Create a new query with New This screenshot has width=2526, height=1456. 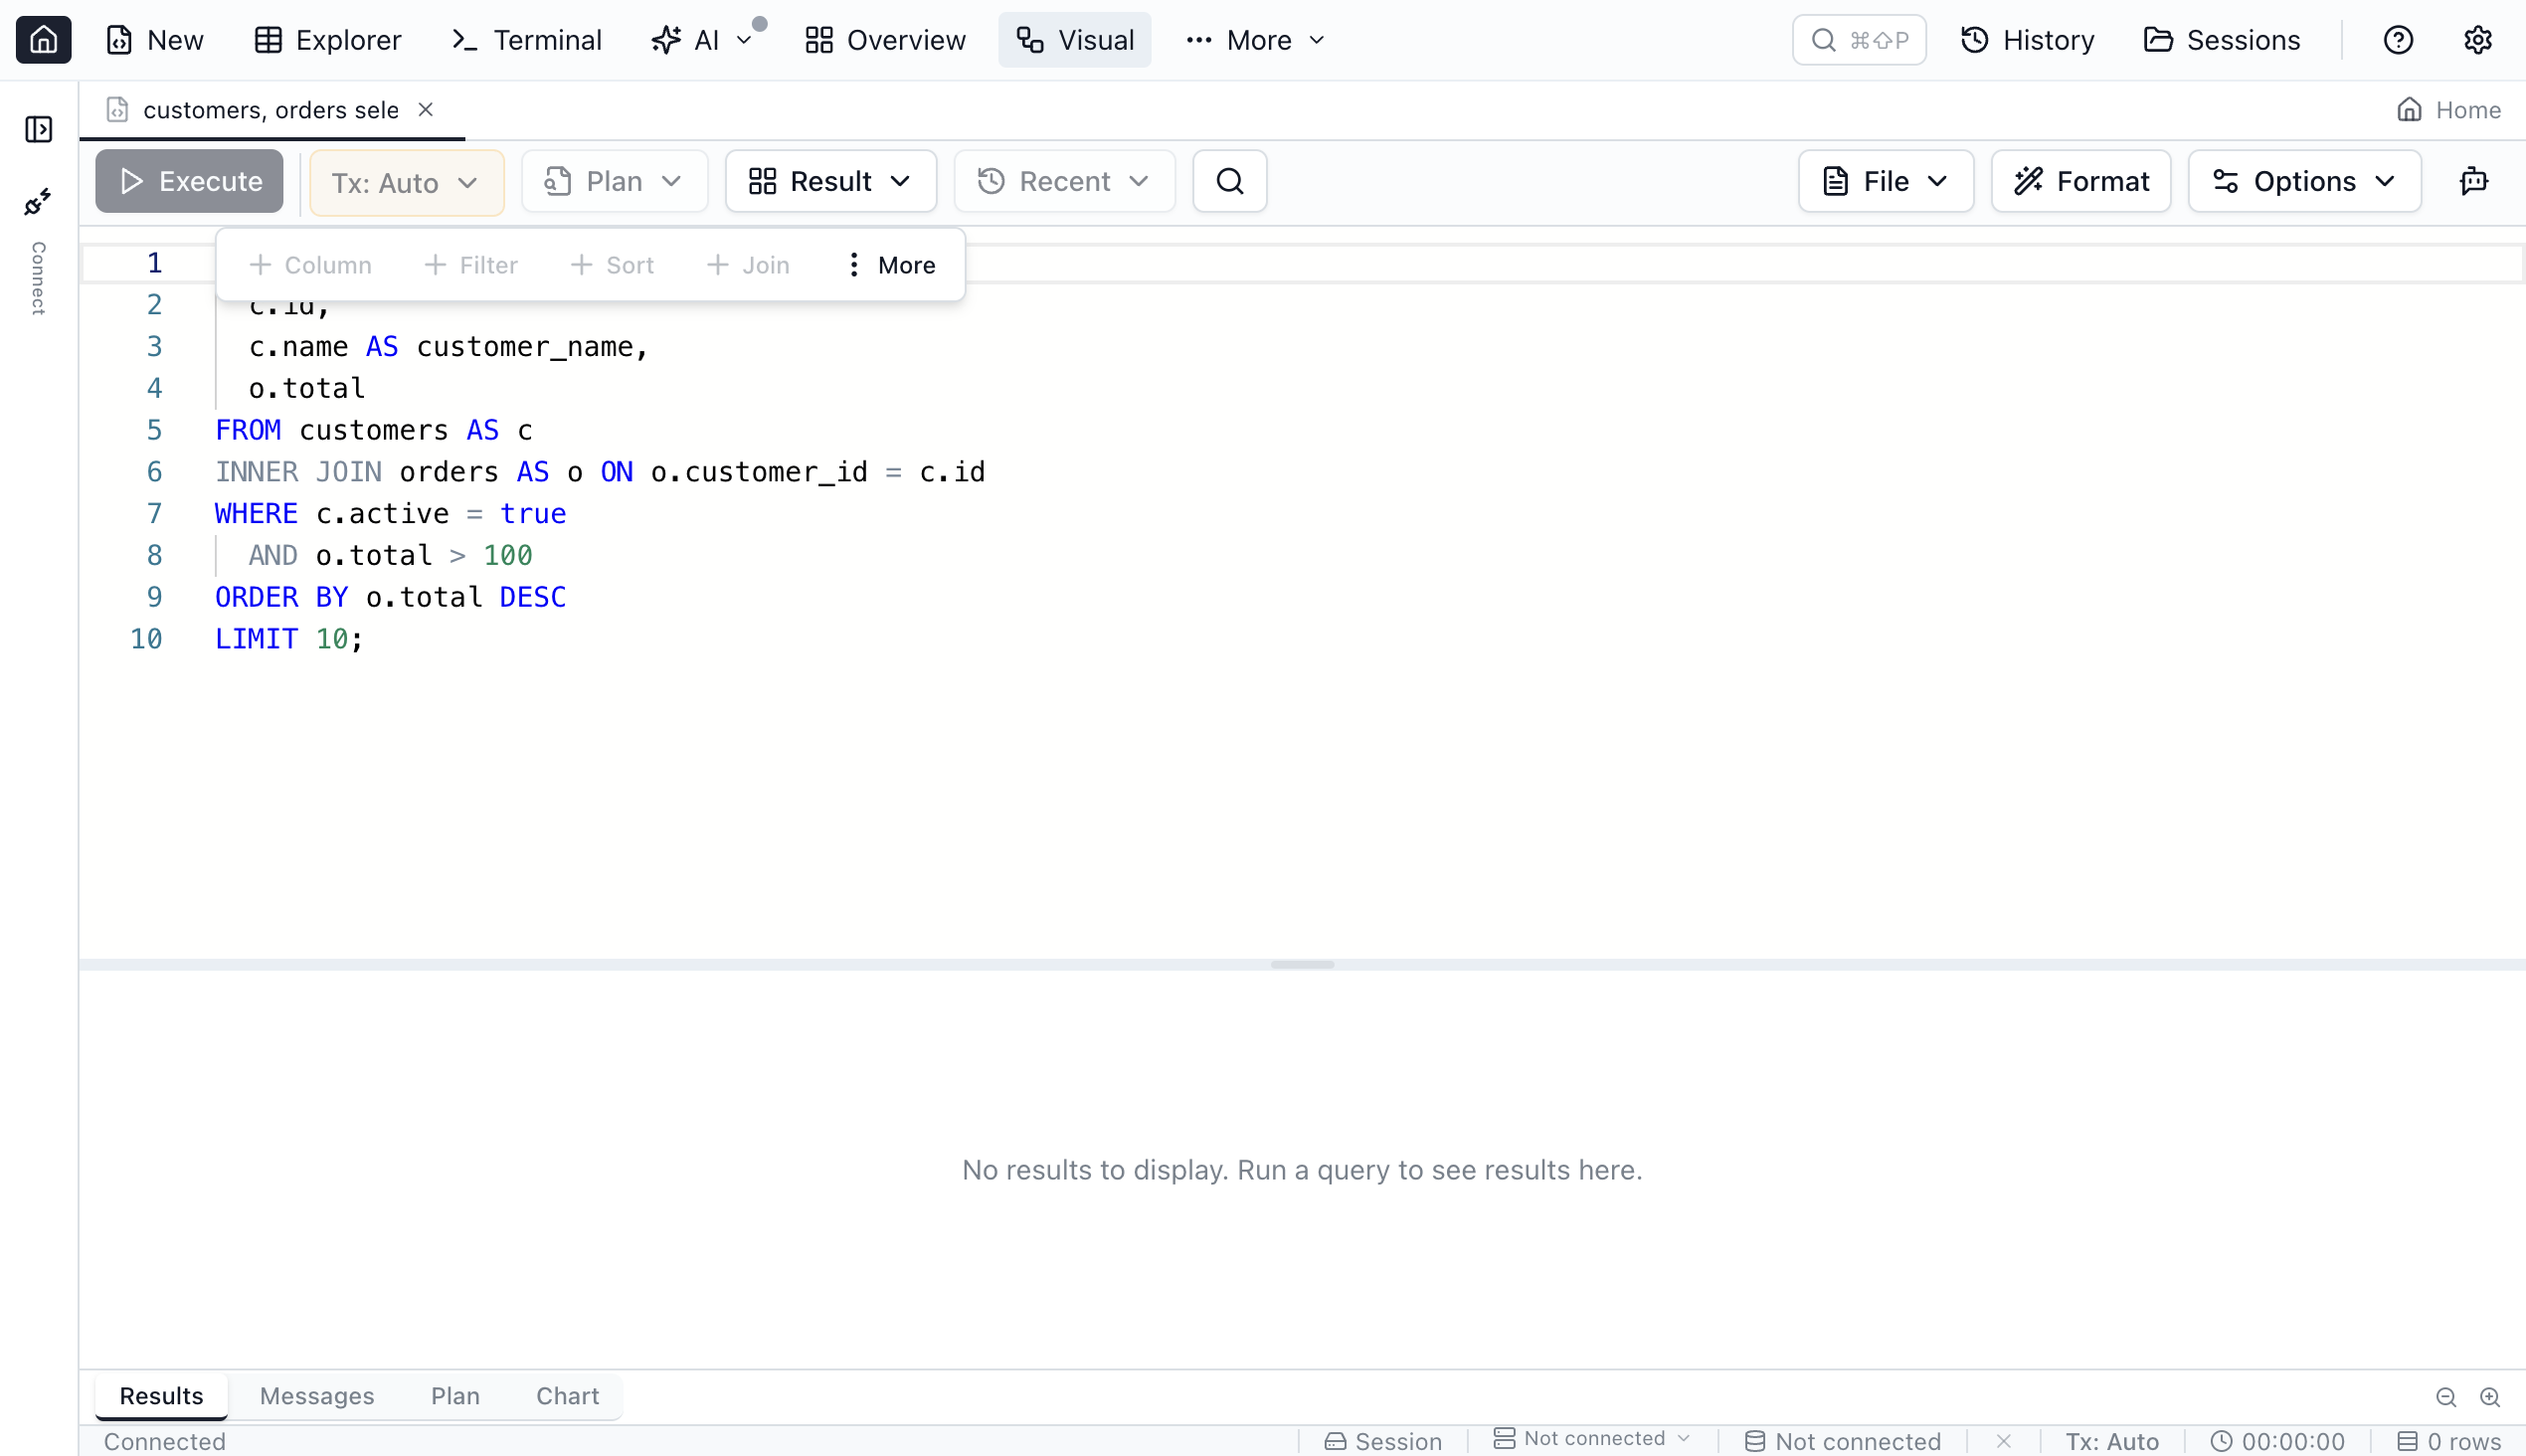pyautogui.click(x=155, y=40)
